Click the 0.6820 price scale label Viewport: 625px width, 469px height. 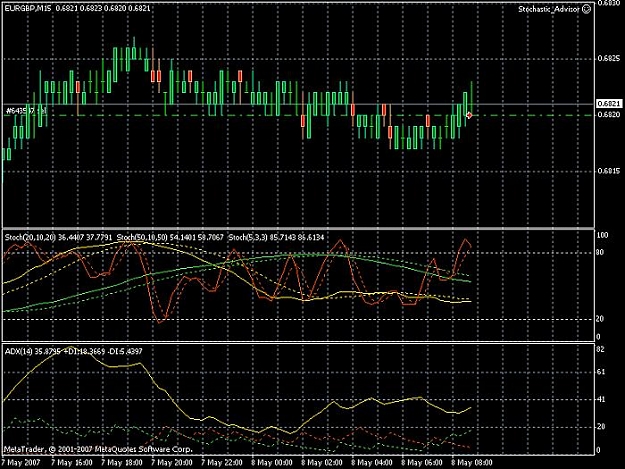click(609, 115)
